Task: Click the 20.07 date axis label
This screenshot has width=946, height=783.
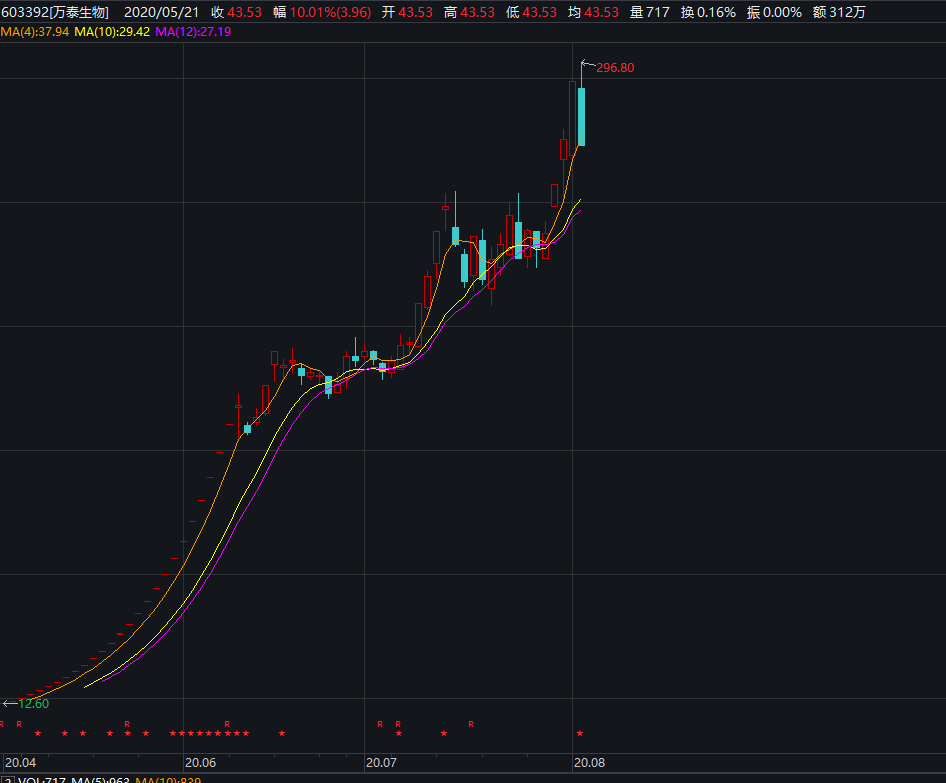Action: click(x=382, y=762)
